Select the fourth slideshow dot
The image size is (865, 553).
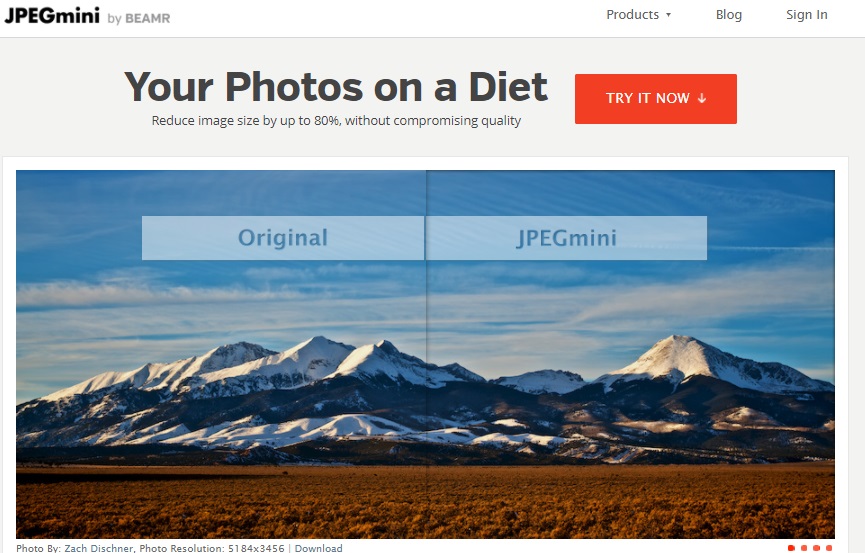tap(829, 548)
